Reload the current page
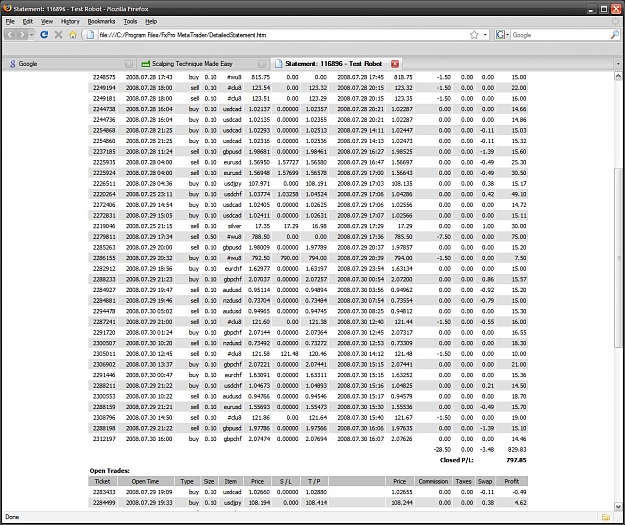The height and width of the screenshot is (525, 625). (x=44, y=35)
